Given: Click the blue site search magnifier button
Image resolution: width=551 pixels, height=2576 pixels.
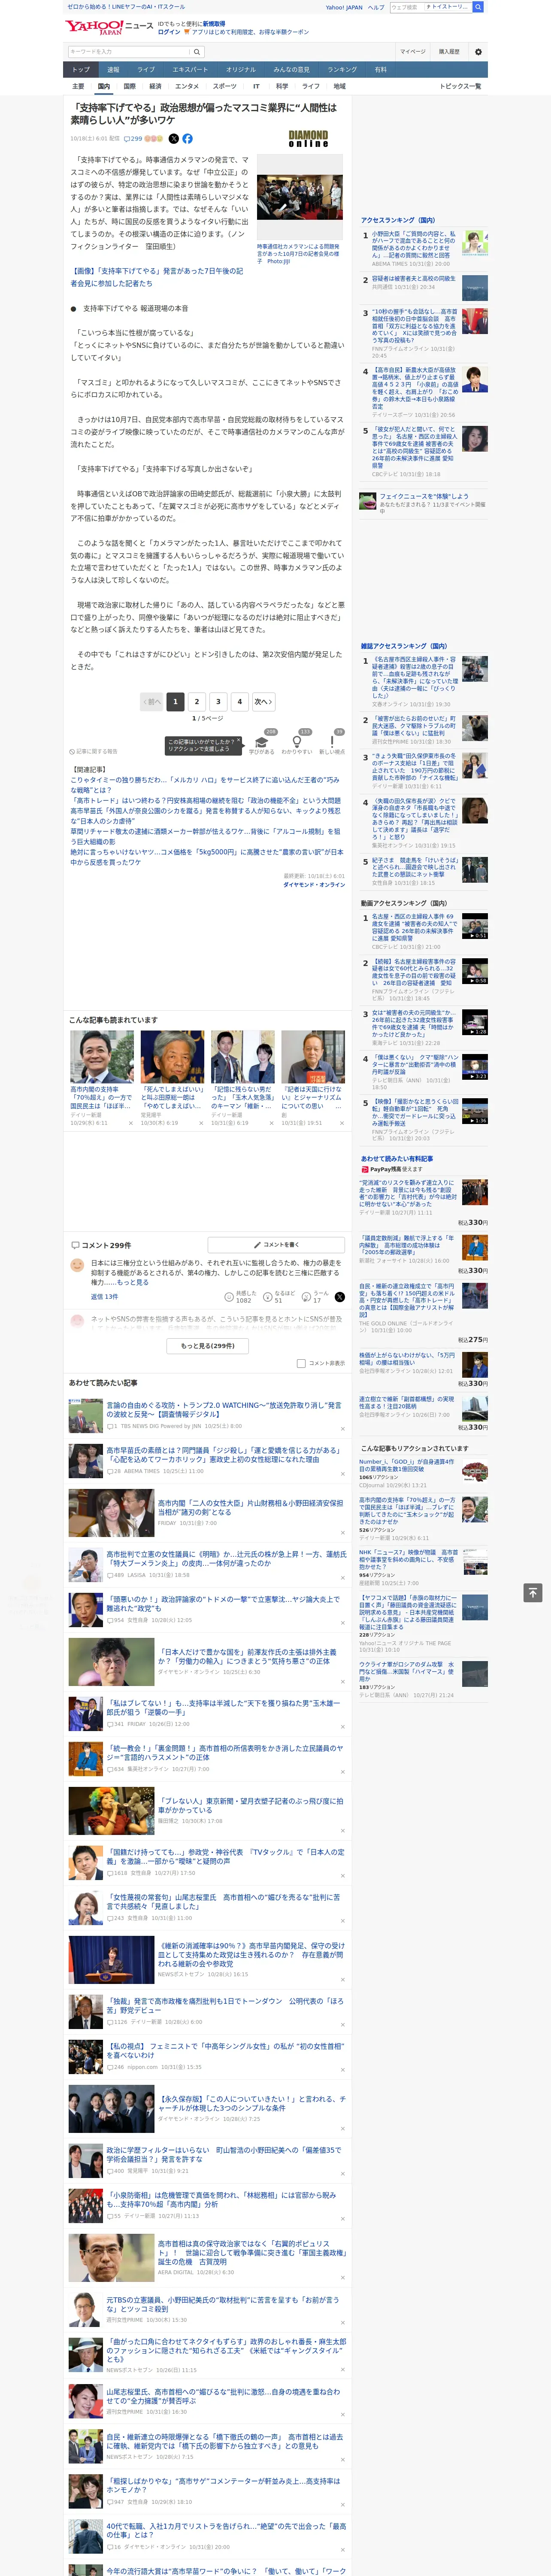Looking at the screenshot, I should pos(478,7).
